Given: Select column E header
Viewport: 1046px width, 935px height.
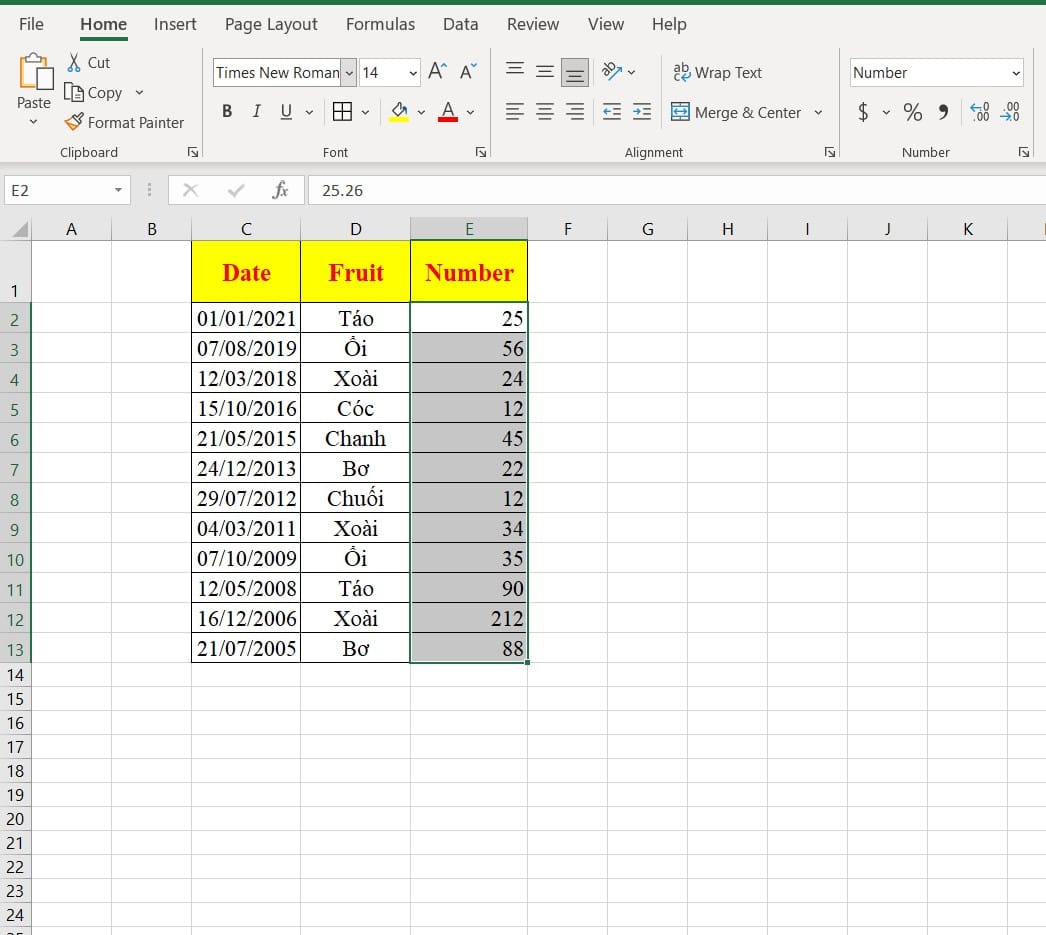Looking at the screenshot, I should pos(469,229).
